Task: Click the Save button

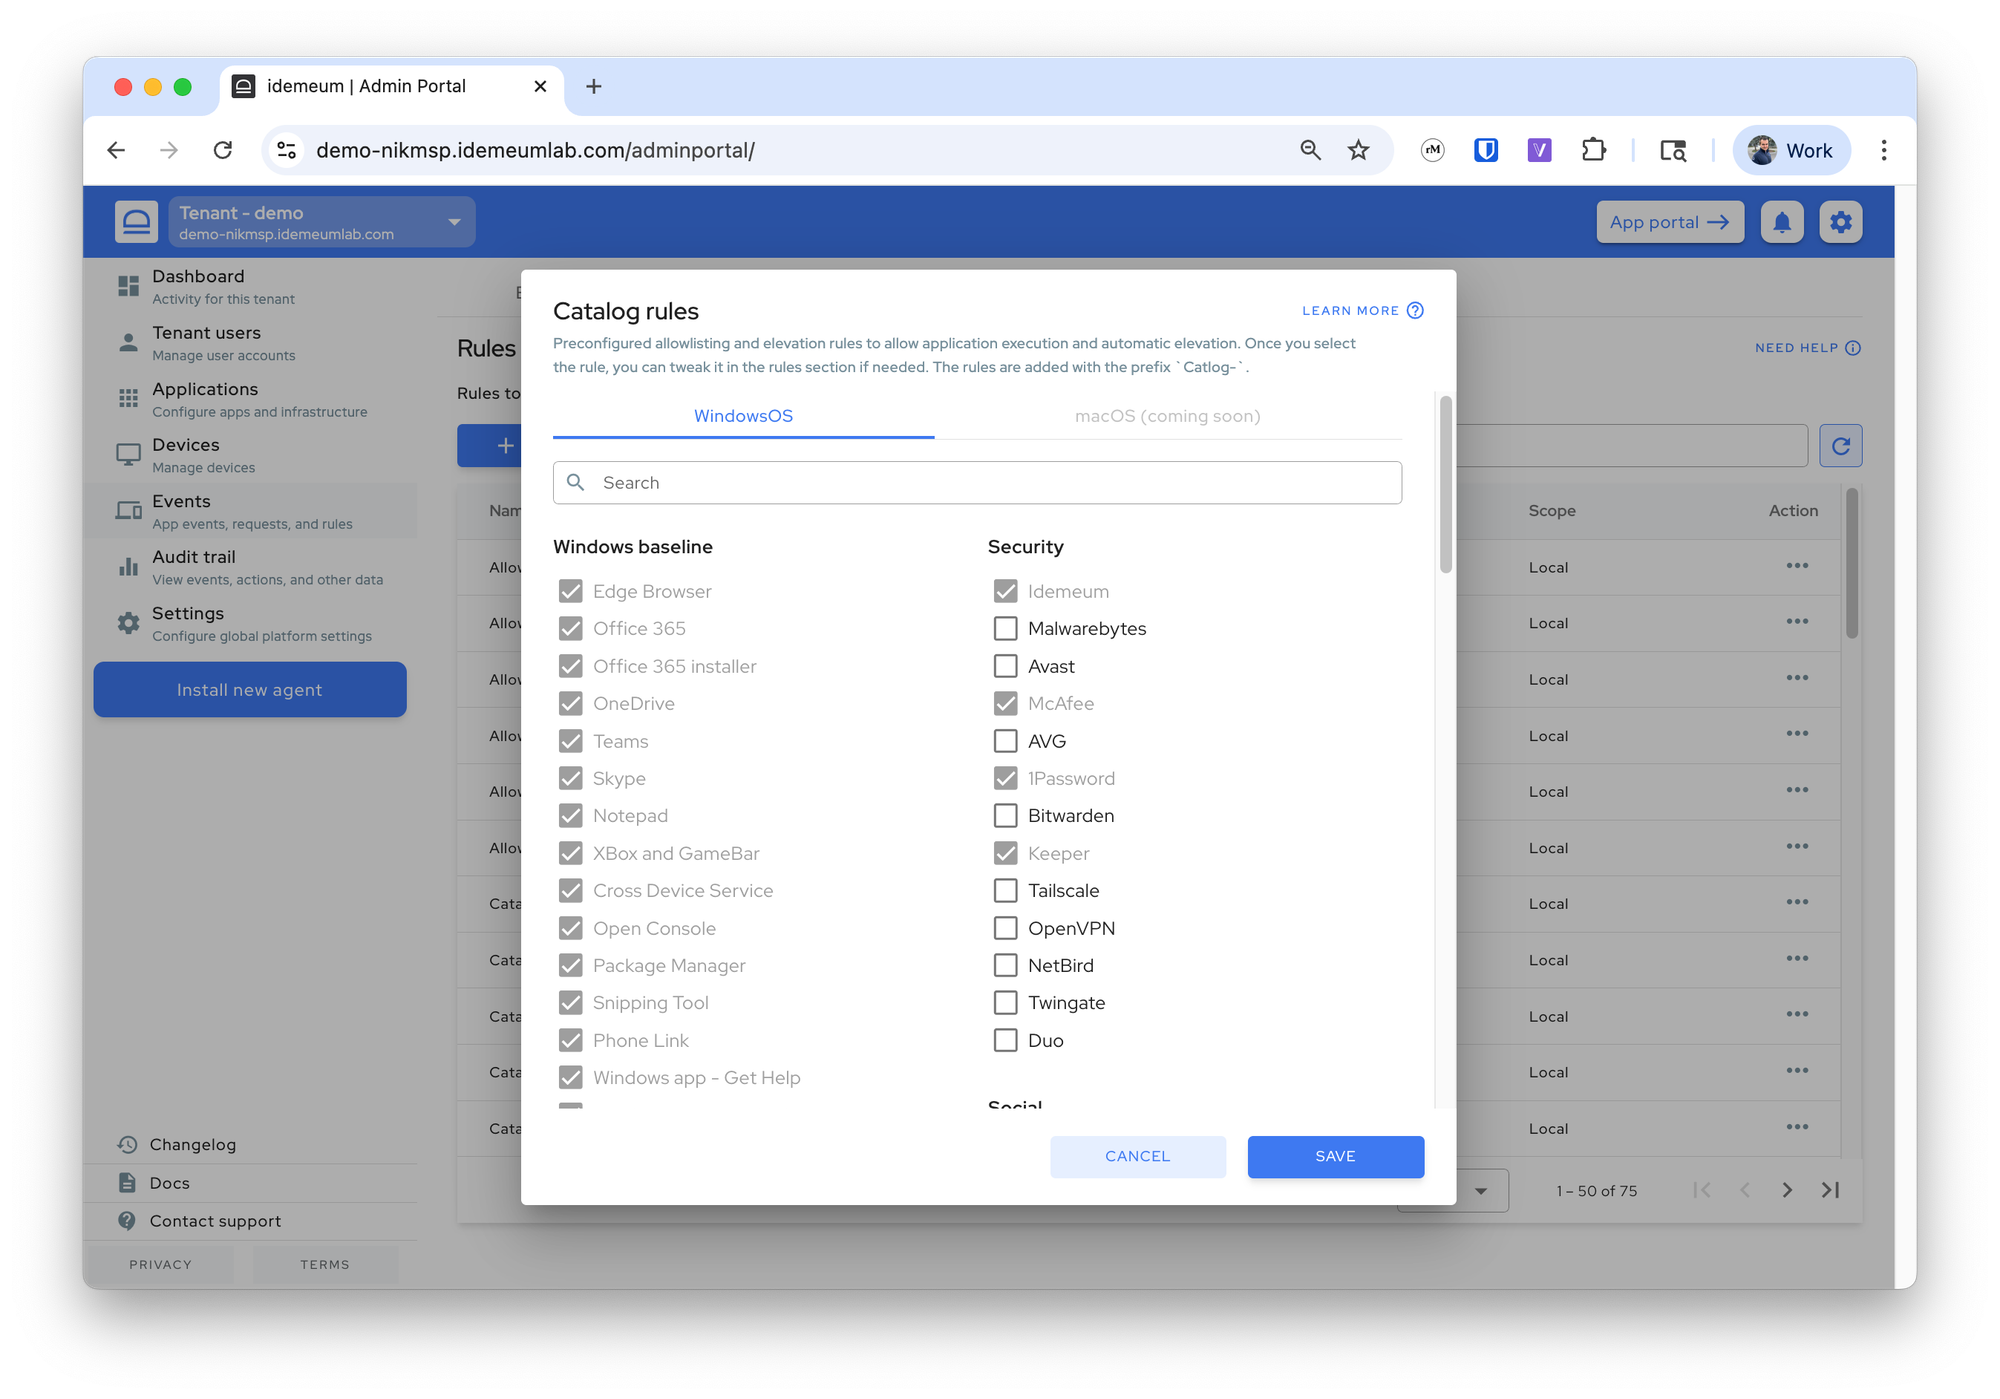Action: (x=1335, y=1157)
